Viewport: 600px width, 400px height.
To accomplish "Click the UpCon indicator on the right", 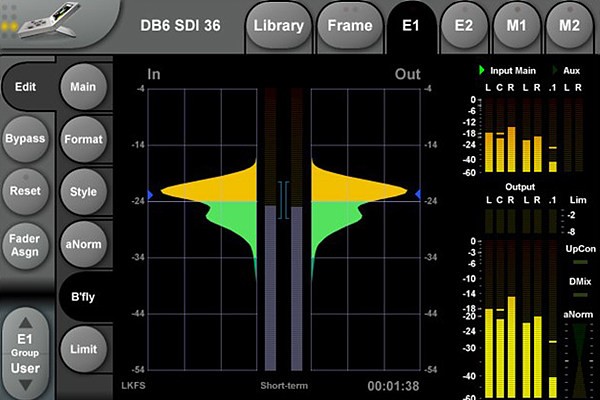I will 577,262.
